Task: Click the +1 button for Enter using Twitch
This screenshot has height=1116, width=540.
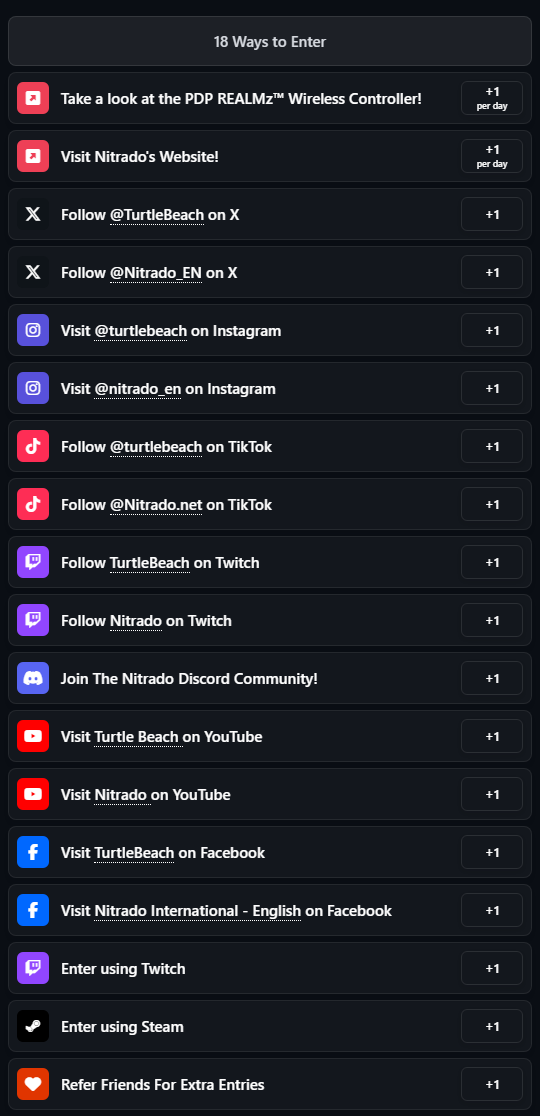Action: click(x=492, y=969)
